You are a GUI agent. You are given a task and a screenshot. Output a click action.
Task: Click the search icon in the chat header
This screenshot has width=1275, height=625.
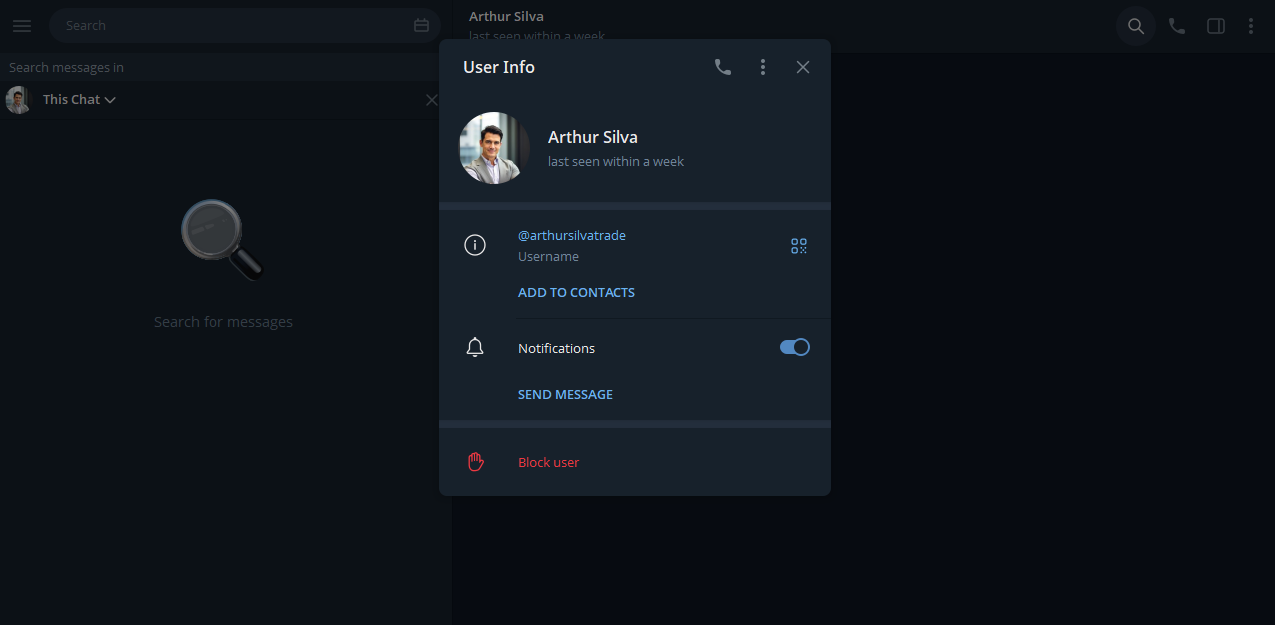pos(1135,26)
